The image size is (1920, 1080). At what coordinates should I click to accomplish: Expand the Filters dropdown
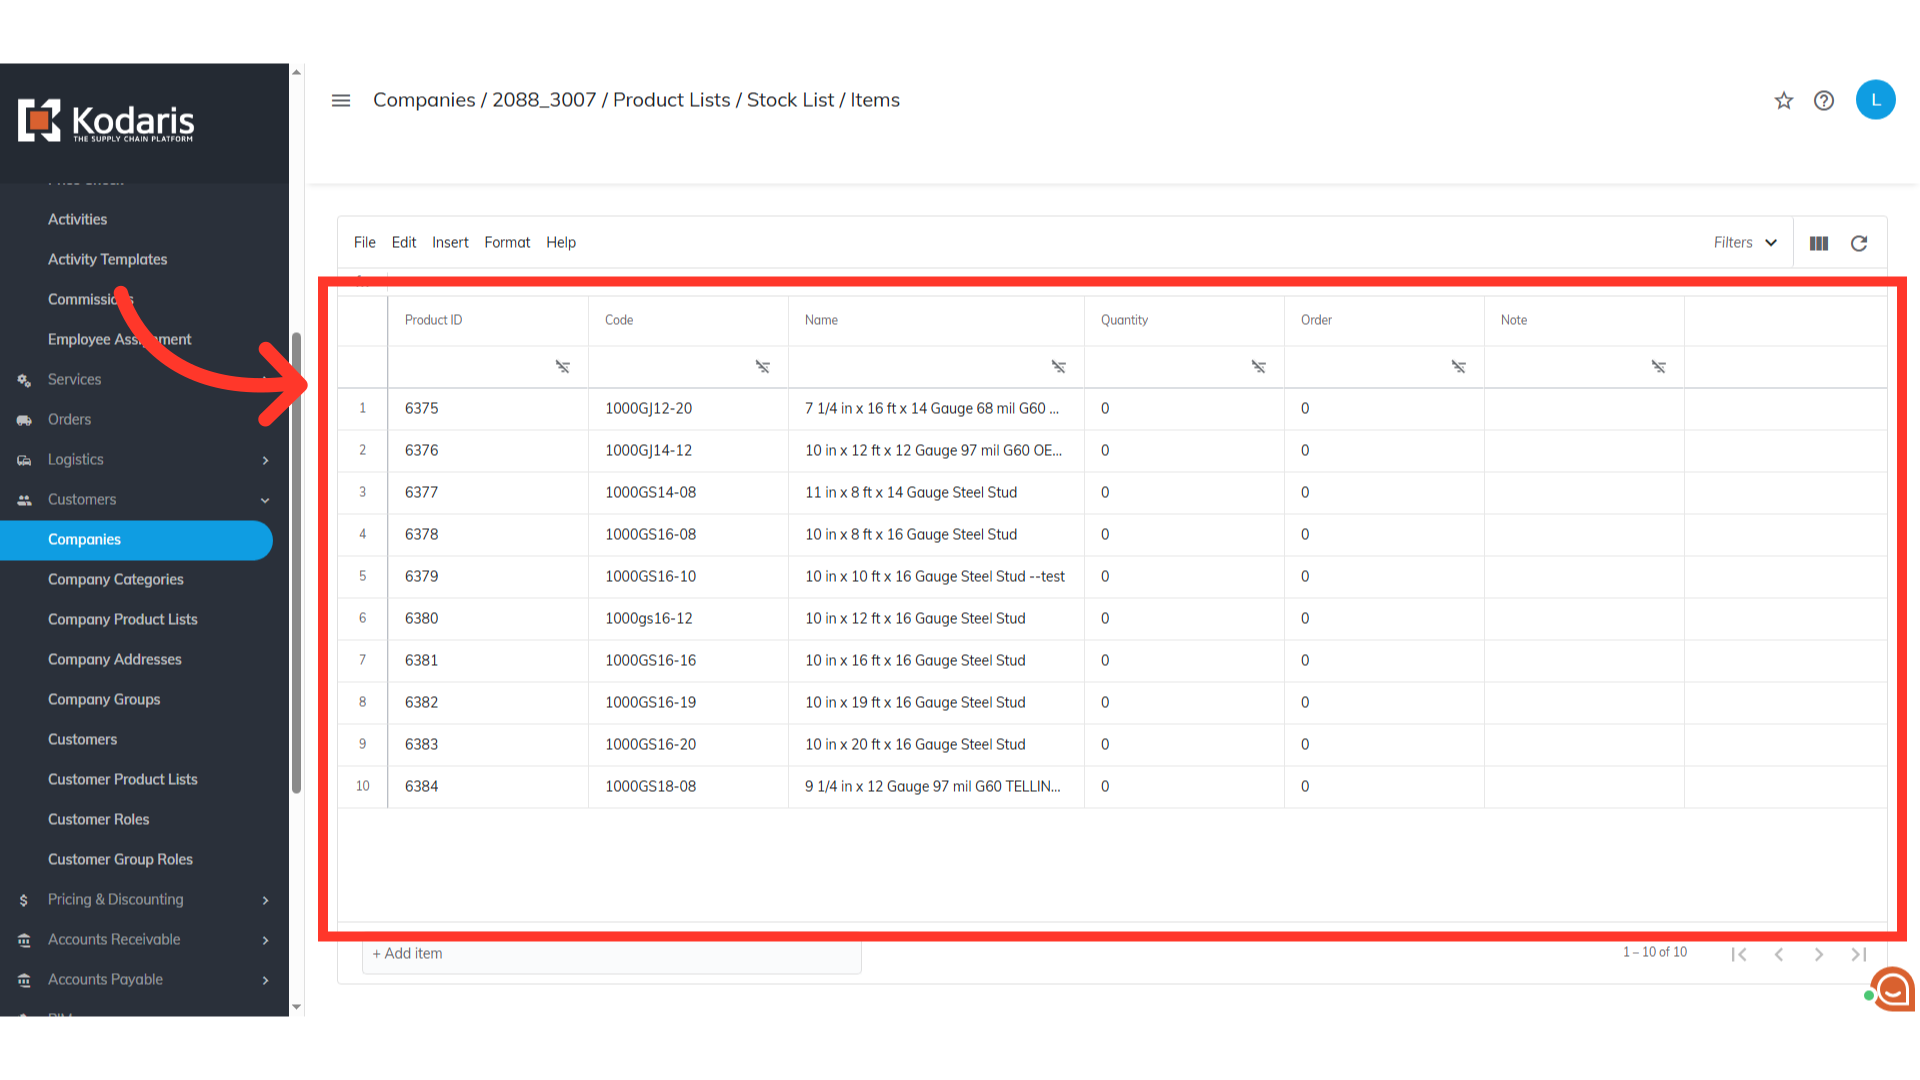1745,243
